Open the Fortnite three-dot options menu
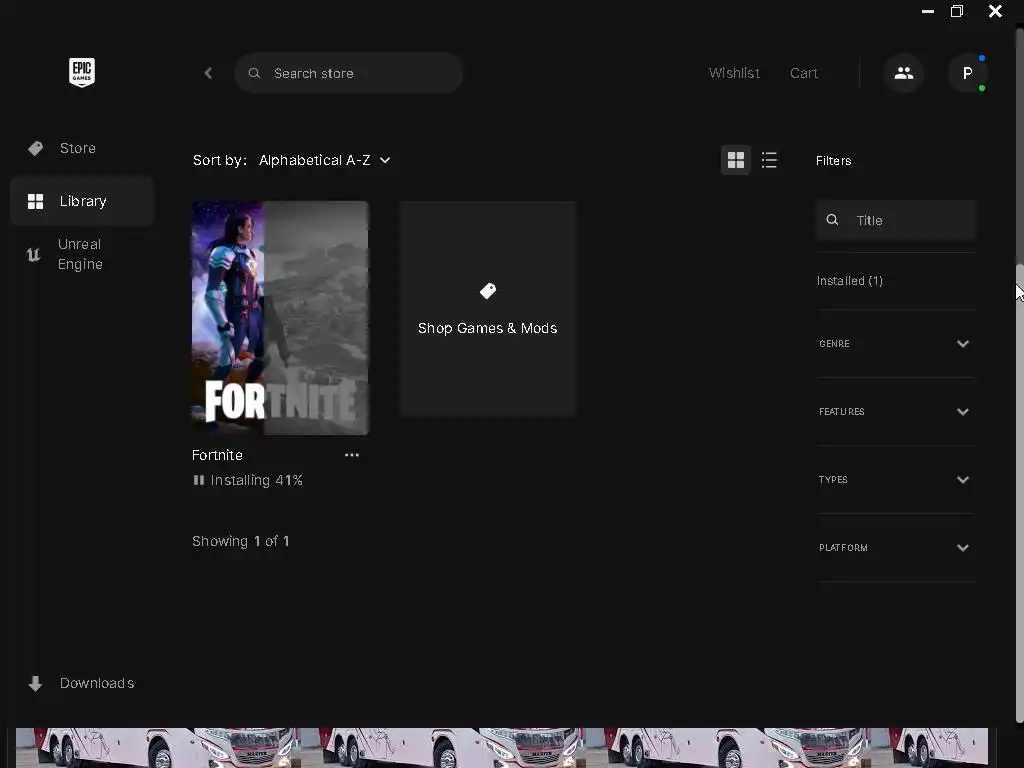This screenshot has width=1024, height=768. point(351,455)
